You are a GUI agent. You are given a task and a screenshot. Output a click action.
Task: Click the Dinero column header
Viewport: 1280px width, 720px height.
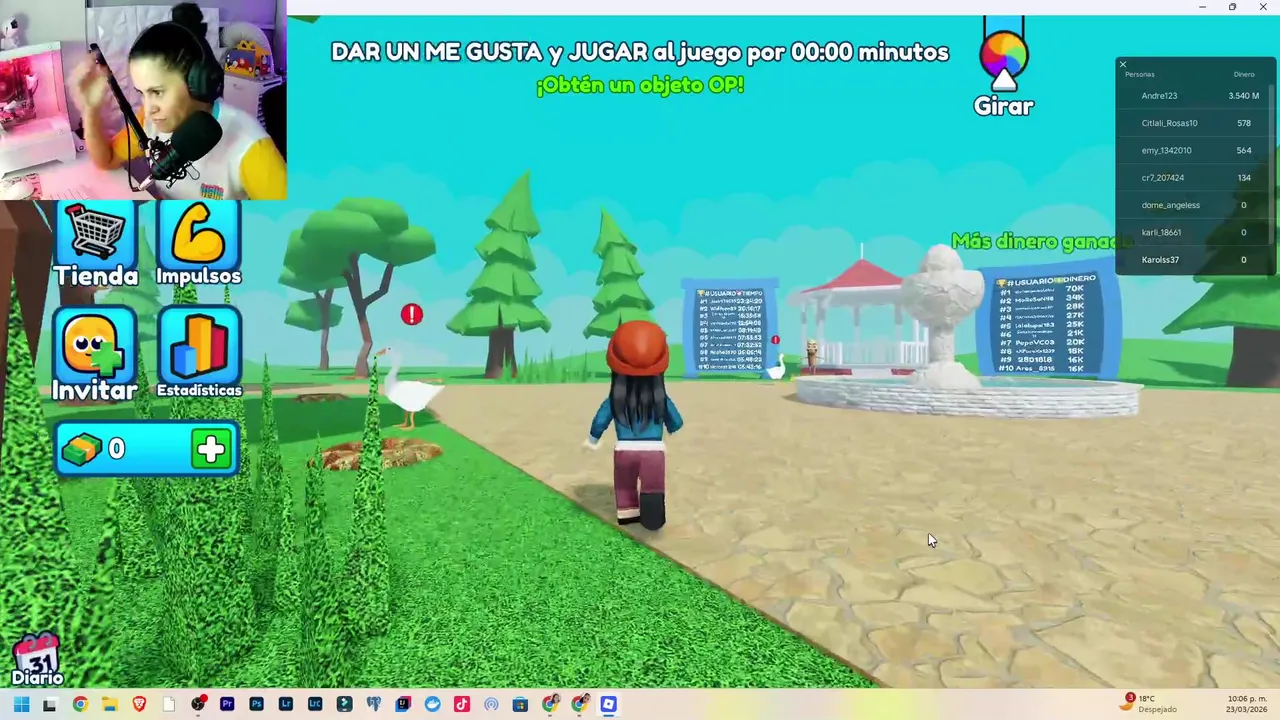pyautogui.click(x=1243, y=75)
